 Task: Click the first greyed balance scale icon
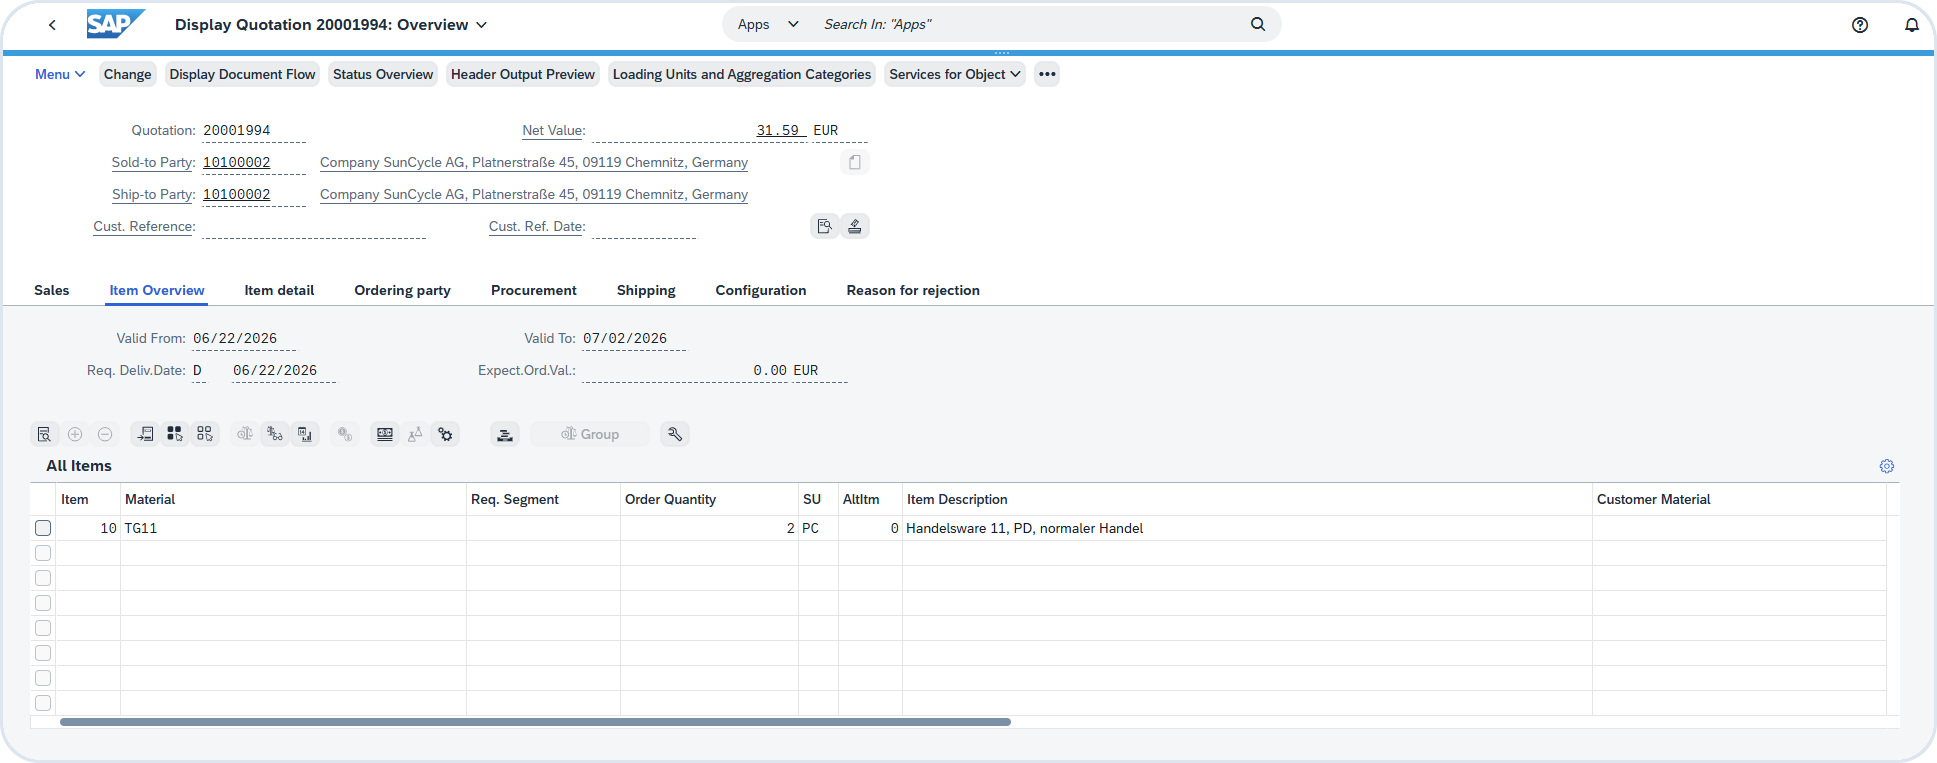245,434
